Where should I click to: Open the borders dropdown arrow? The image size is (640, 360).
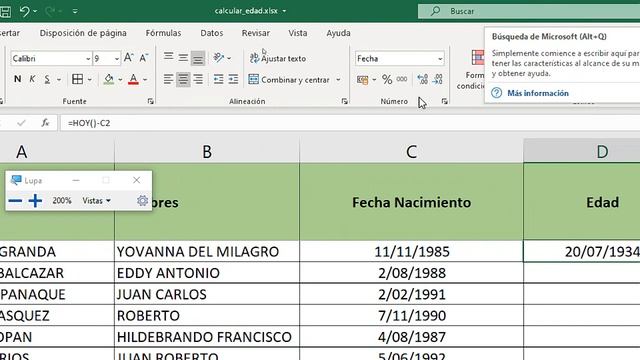(90, 80)
